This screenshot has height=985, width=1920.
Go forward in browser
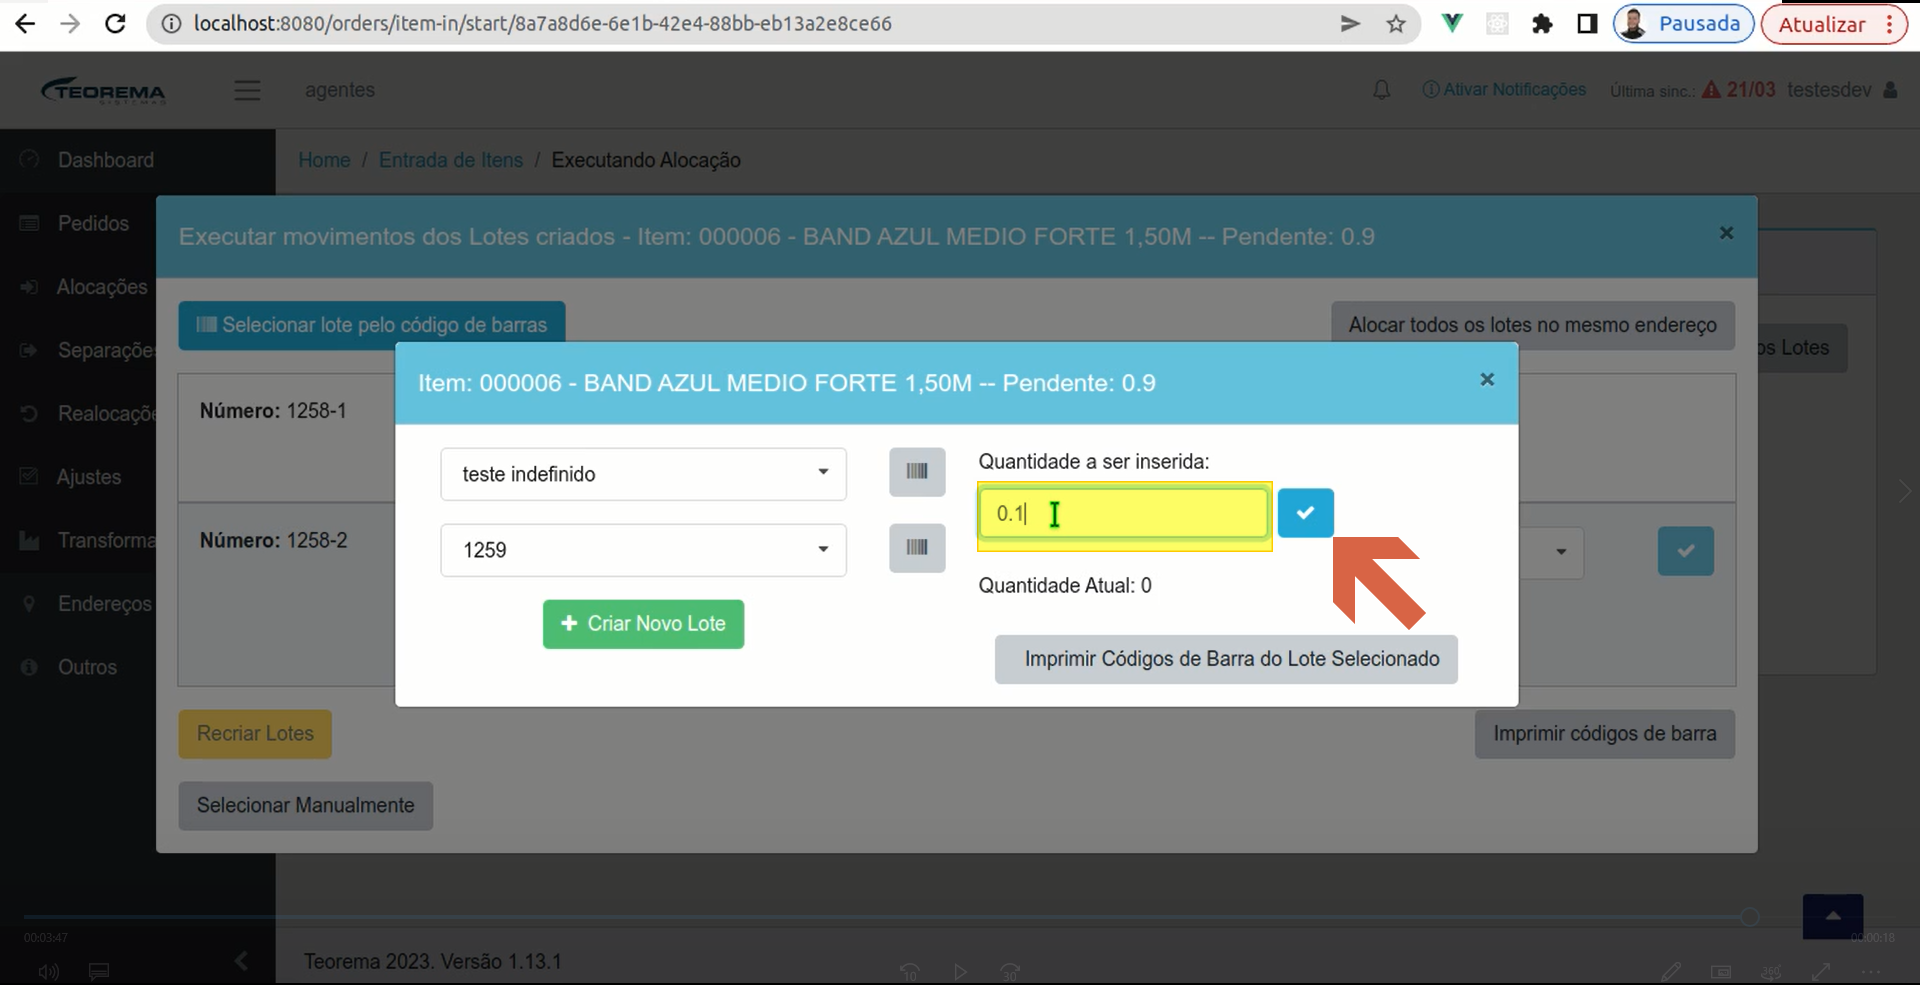pos(70,24)
